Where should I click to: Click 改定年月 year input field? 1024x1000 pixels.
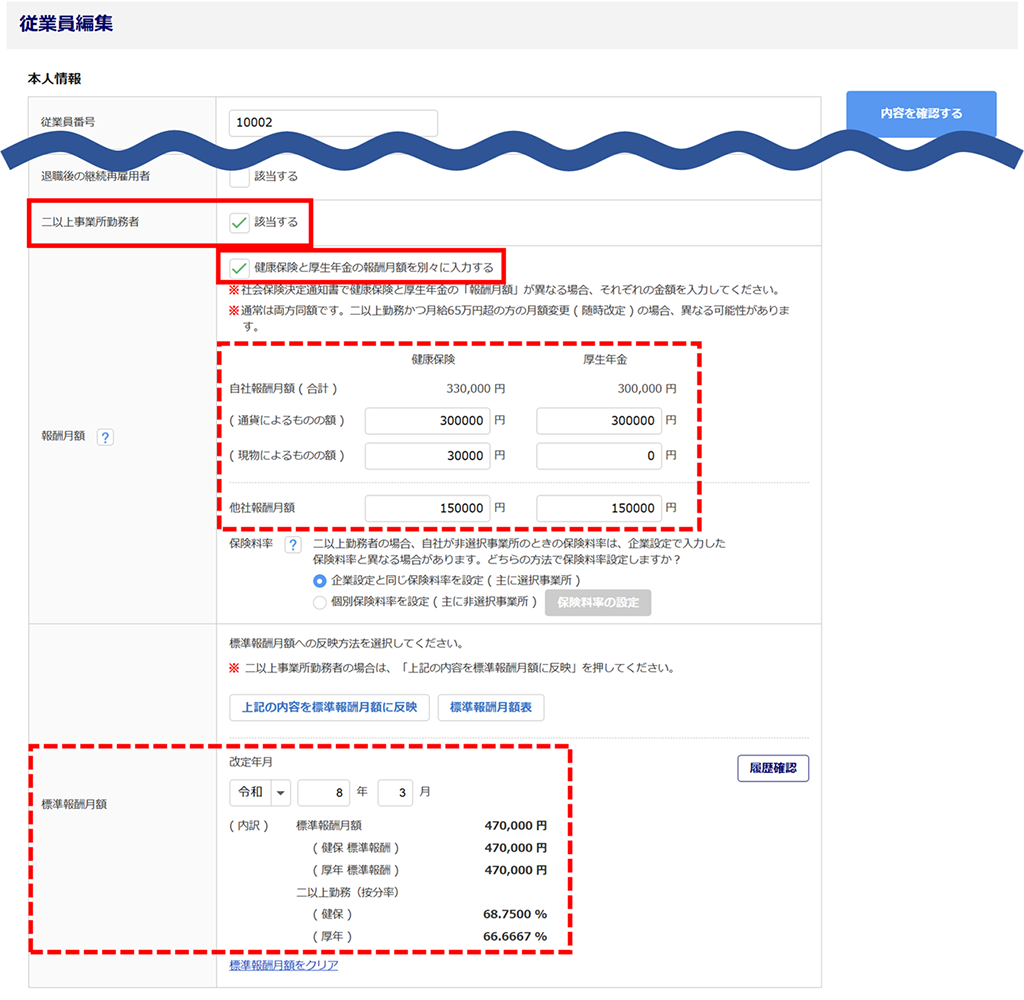(x=323, y=792)
